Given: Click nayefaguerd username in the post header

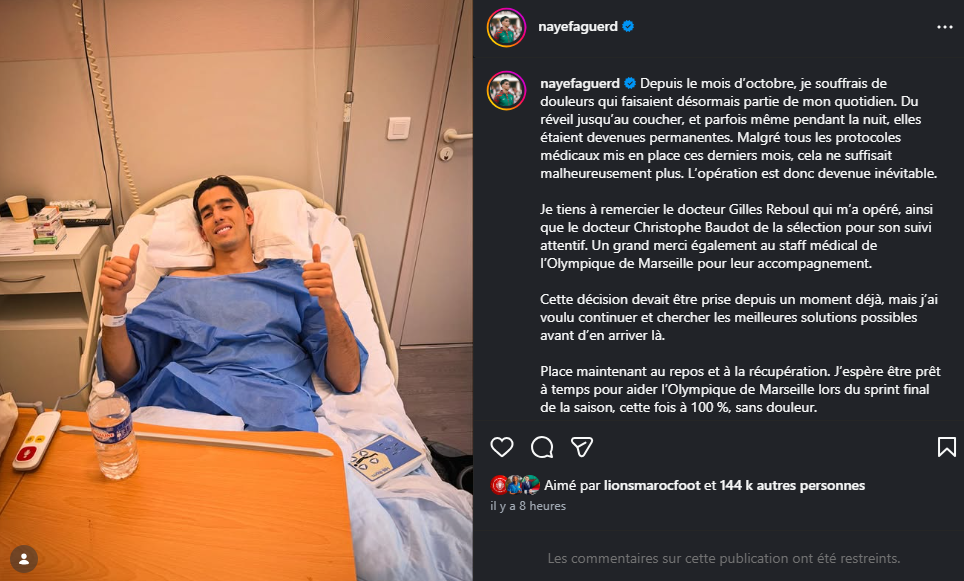Looking at the screenshot, I should click(578, 26).
